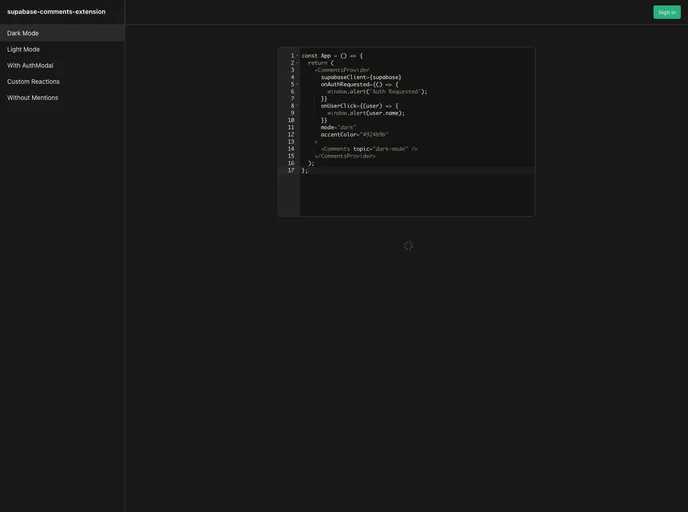Click the supabaseClient={supabase} code line
Screen dimensions: 688x512
tap(361, 77)
